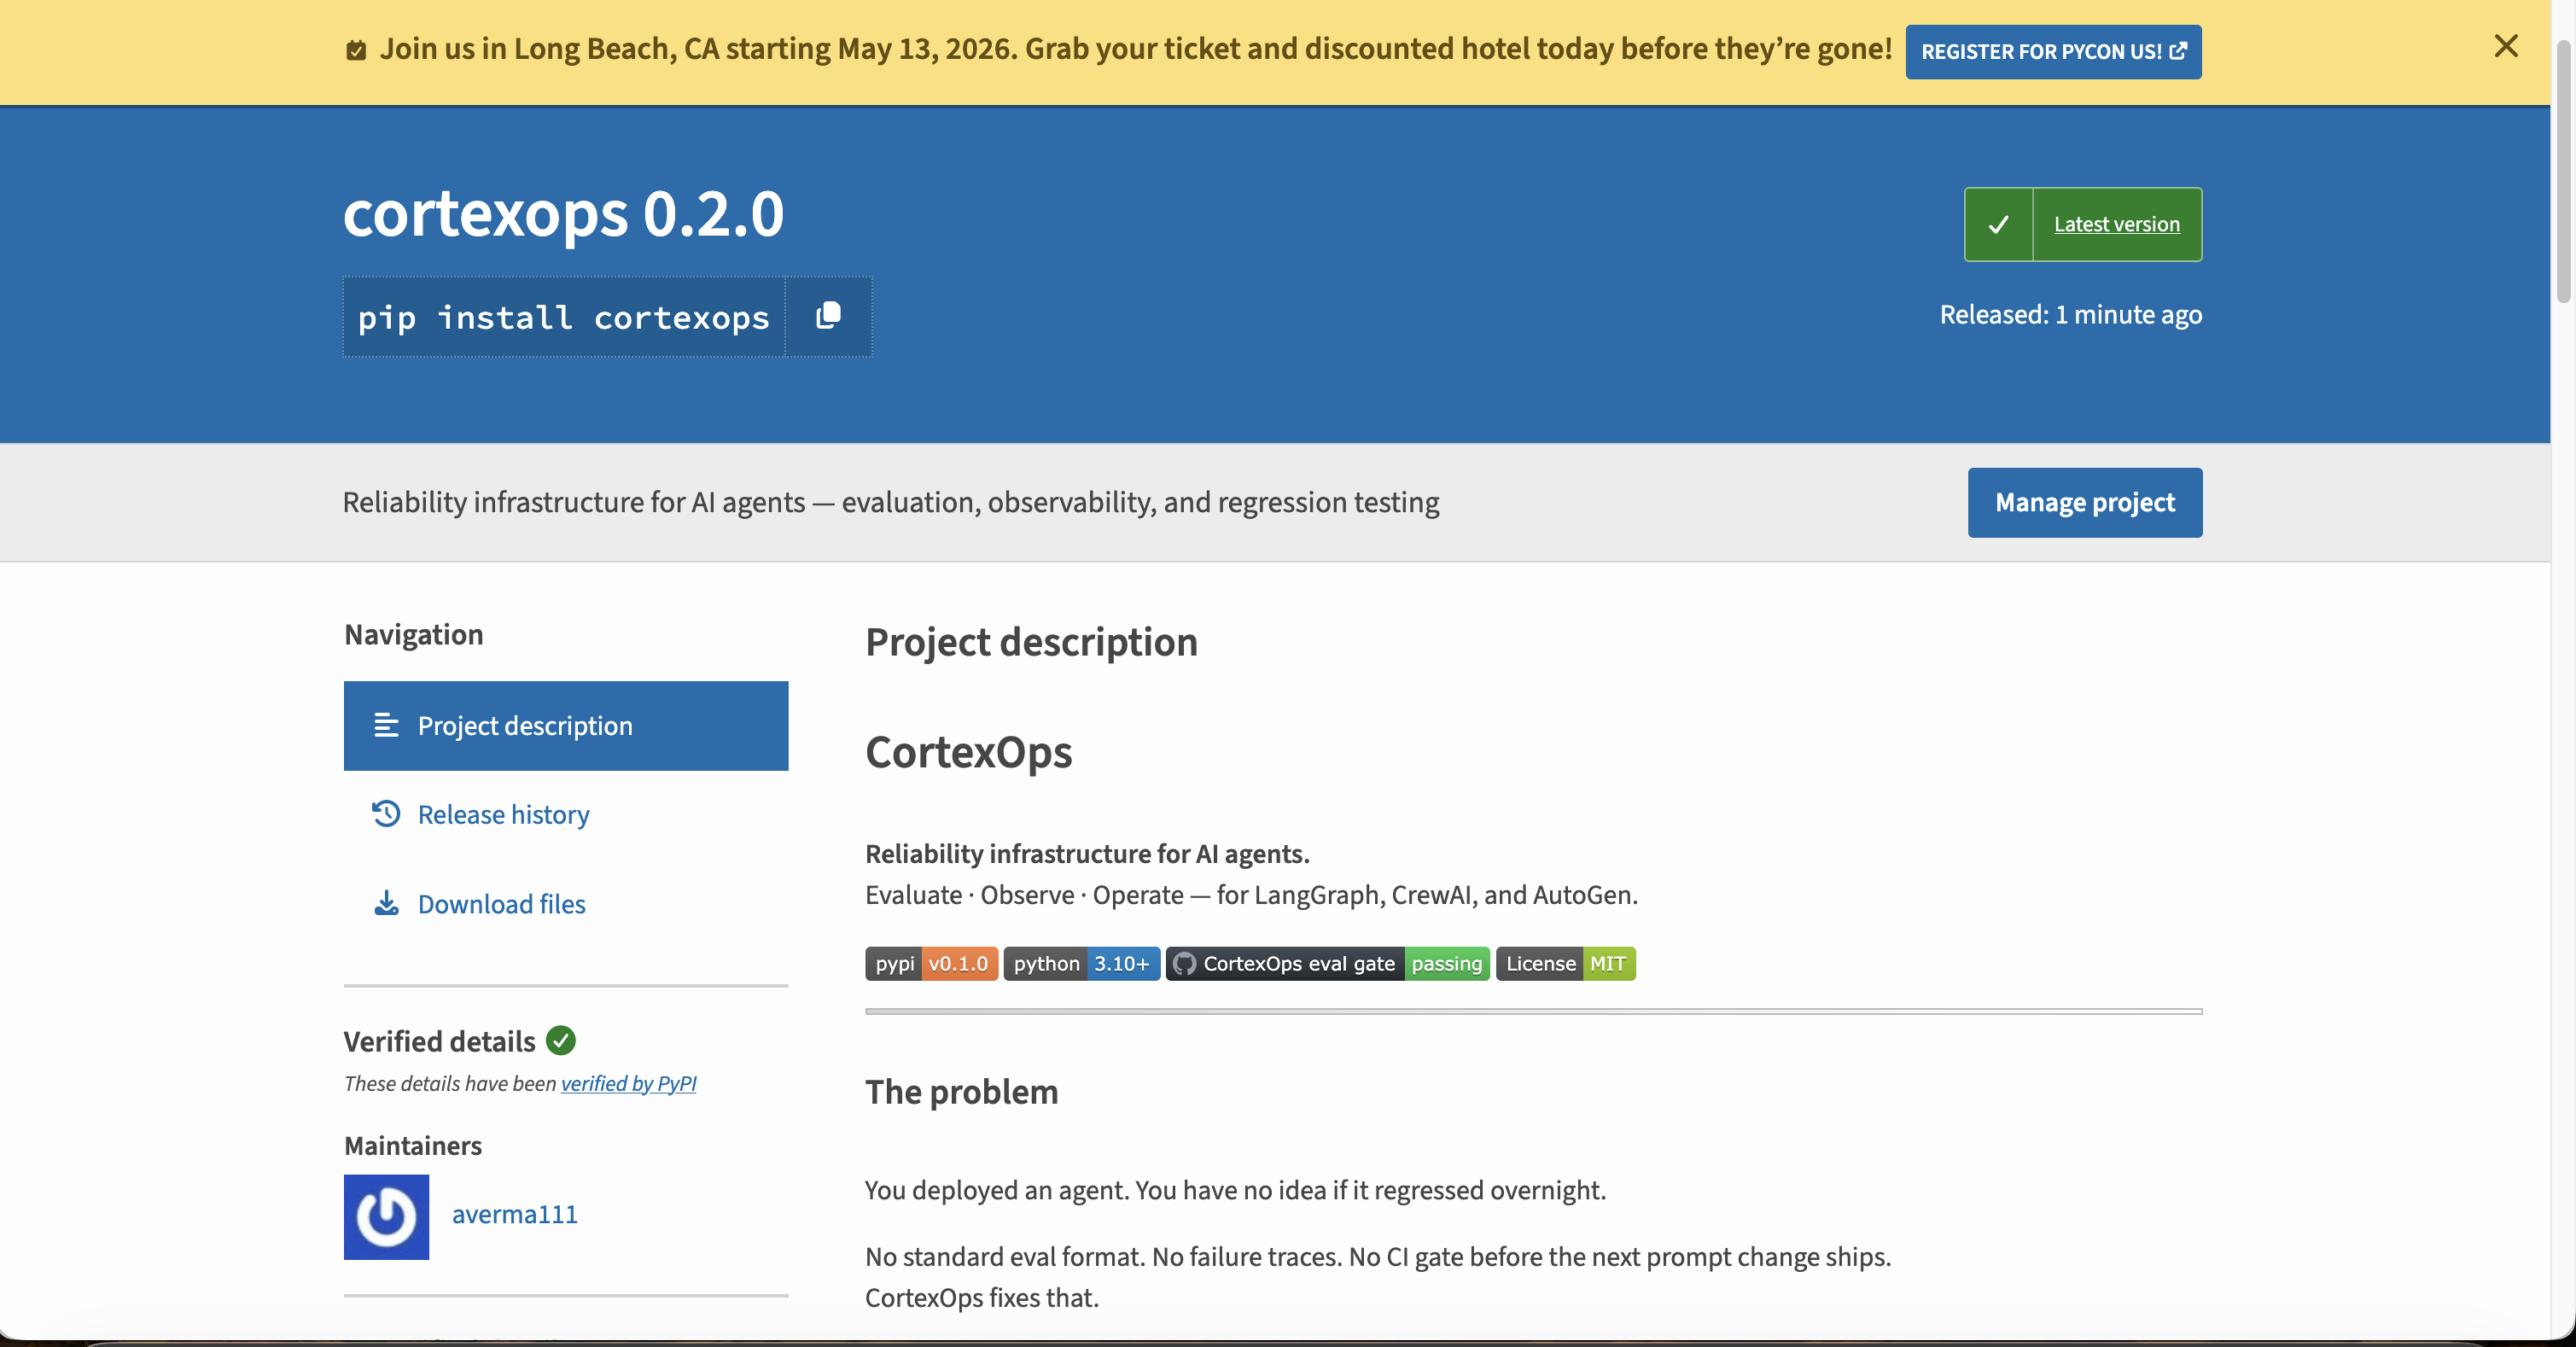Screen dimensions: 2576x1347
Task: Click the copy pip install command icon
Action: pyautogui.click(x=828, y=316)
